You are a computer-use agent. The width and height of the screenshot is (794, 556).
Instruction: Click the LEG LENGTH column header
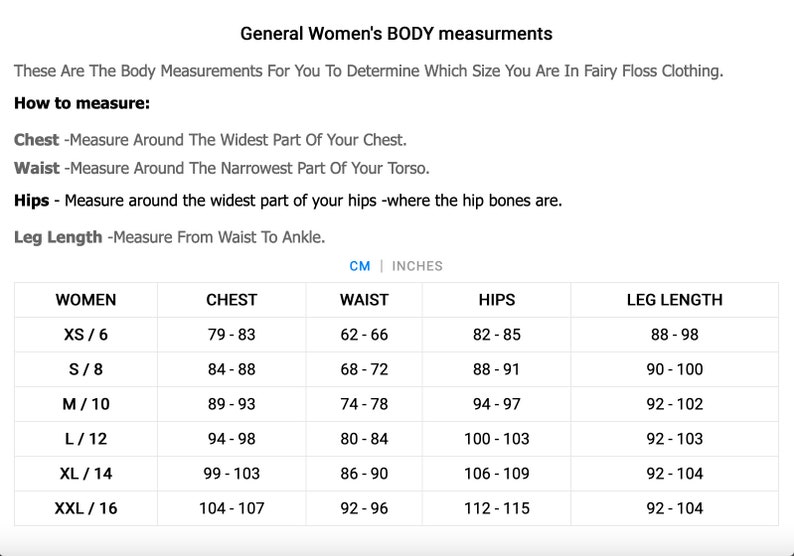[674, 300]
